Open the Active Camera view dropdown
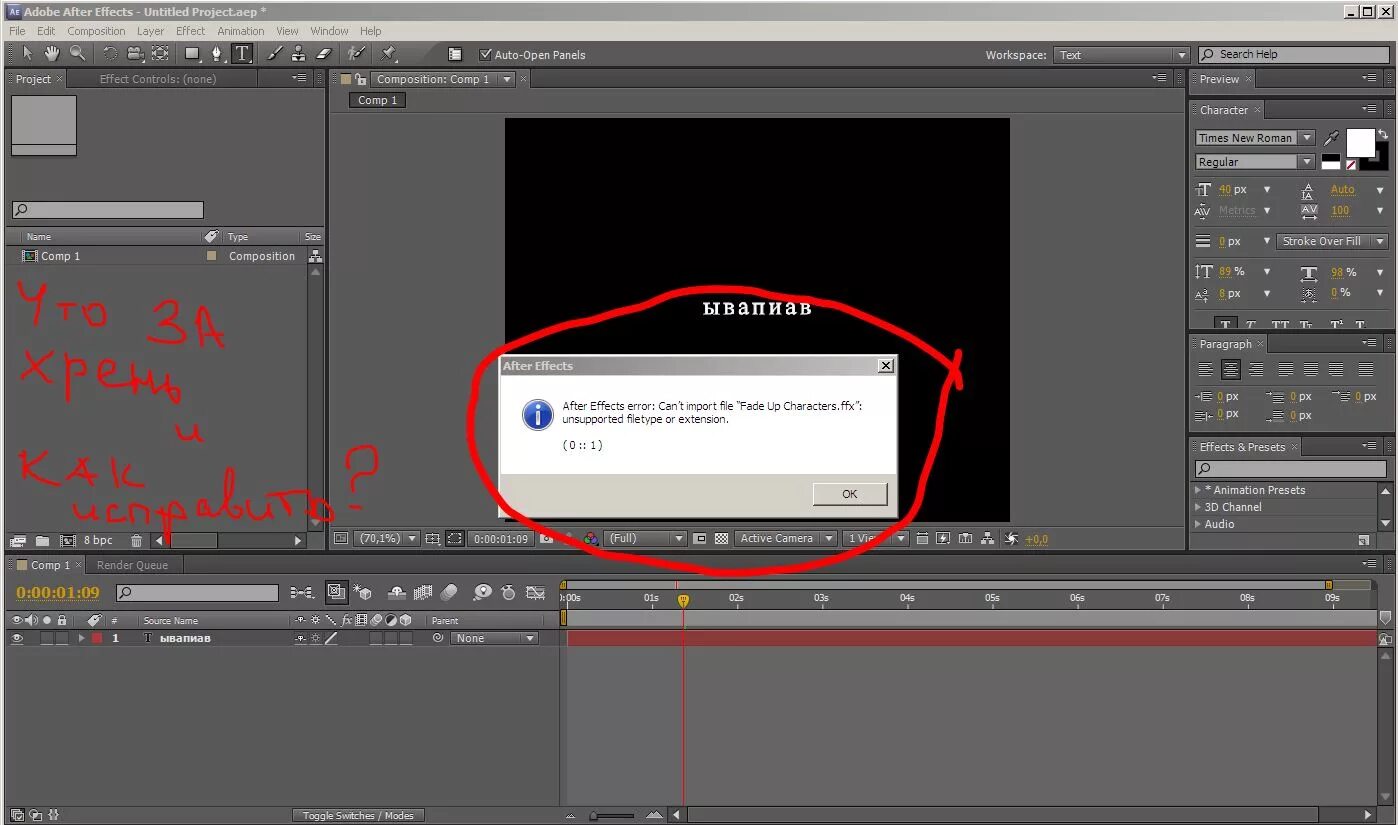The image size is (1398, 825). (785, 538)
